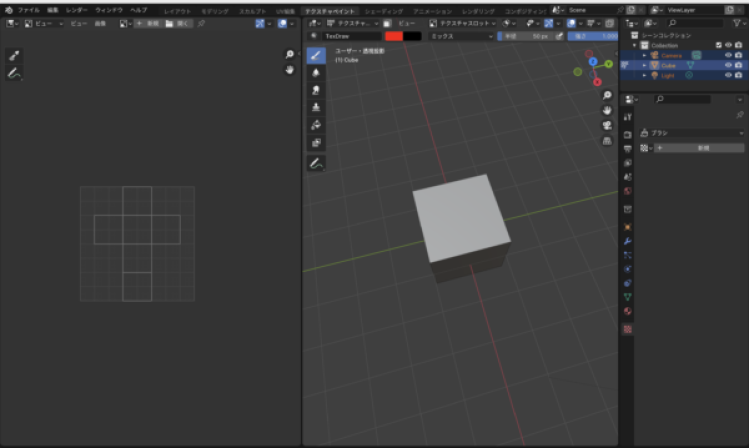Toggle visibility of Cube in outliner
749x448 pixels.
click(727, 65)
